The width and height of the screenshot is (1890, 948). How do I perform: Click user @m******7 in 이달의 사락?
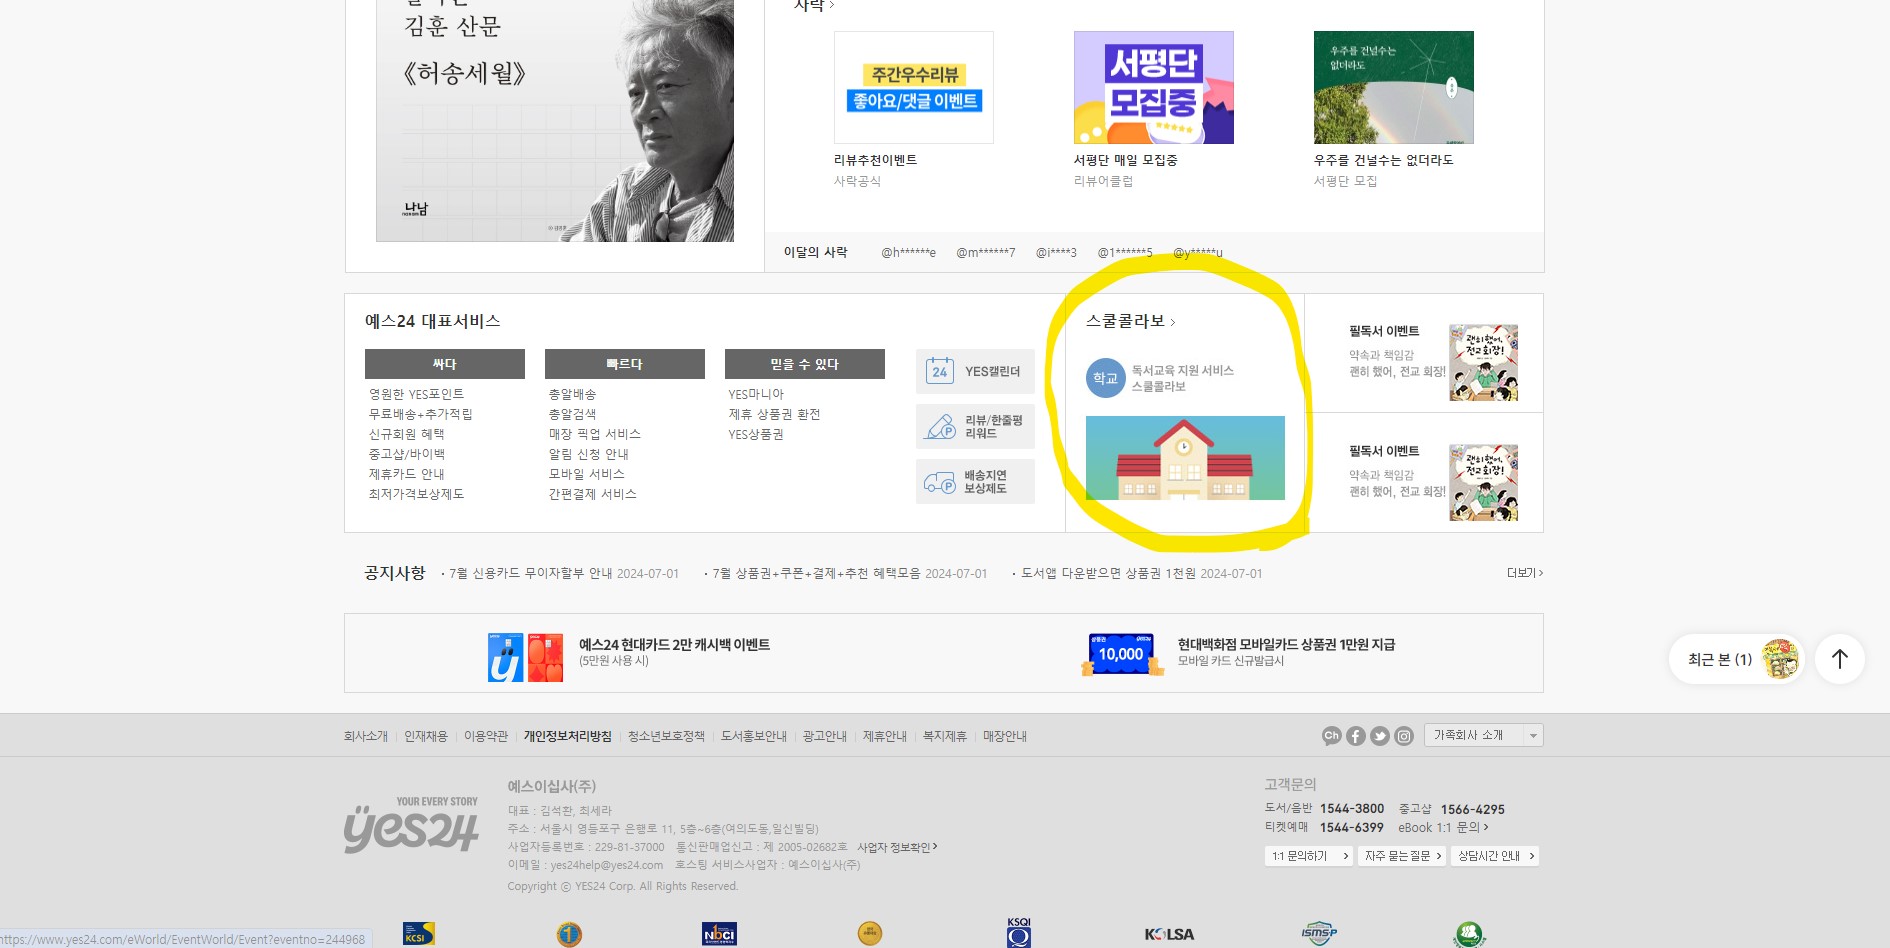coord(986,253)
